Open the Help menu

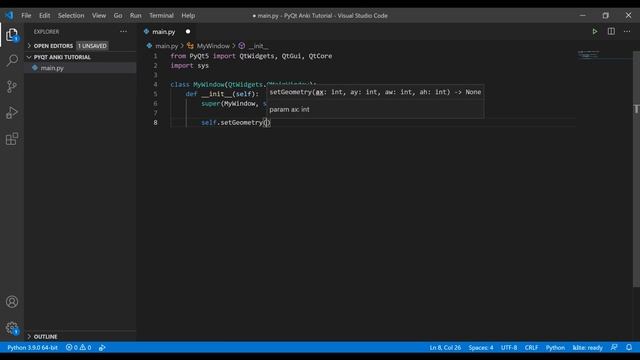point(188,16)
